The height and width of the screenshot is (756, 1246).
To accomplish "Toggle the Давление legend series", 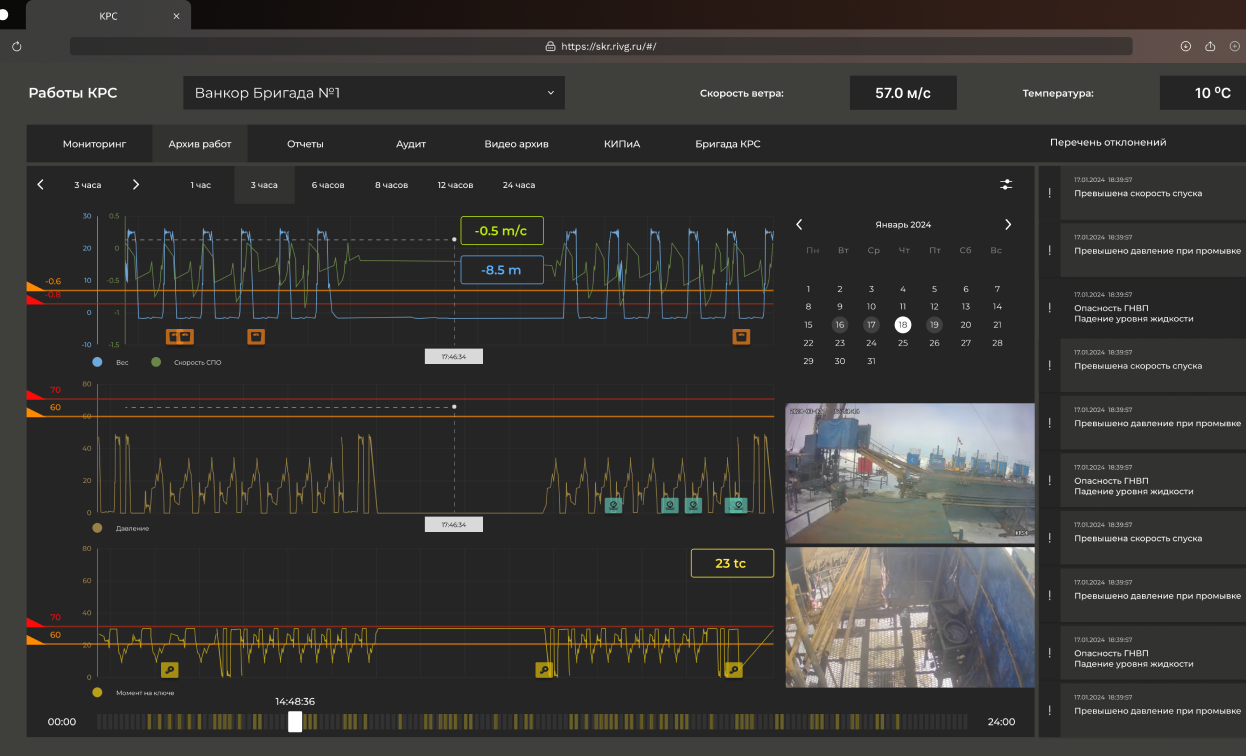I will 97,528.
